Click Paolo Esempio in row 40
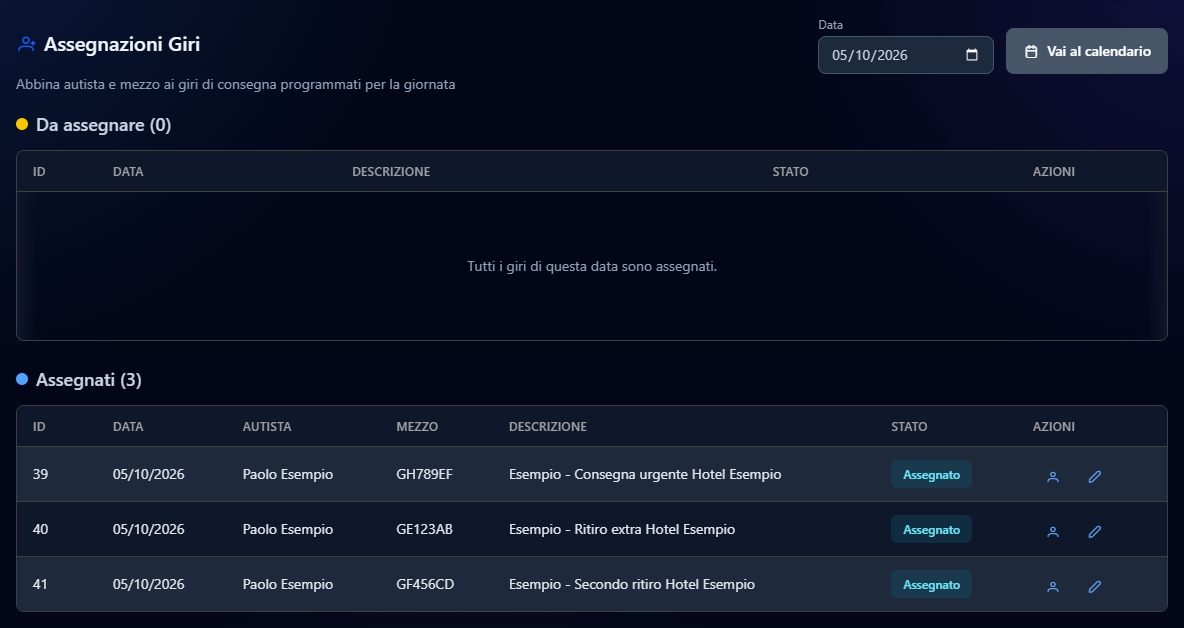 pyautogui.click(x=288, y=529)
